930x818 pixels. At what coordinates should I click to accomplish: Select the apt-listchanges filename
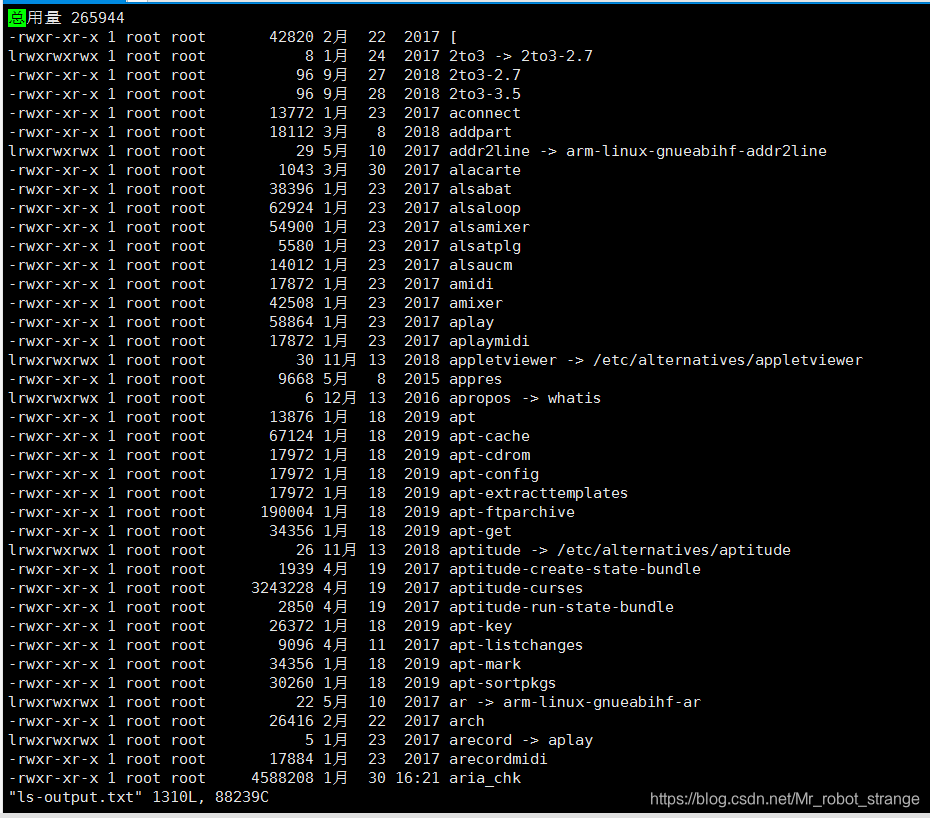pyautogui.click(x=516, y=645)
